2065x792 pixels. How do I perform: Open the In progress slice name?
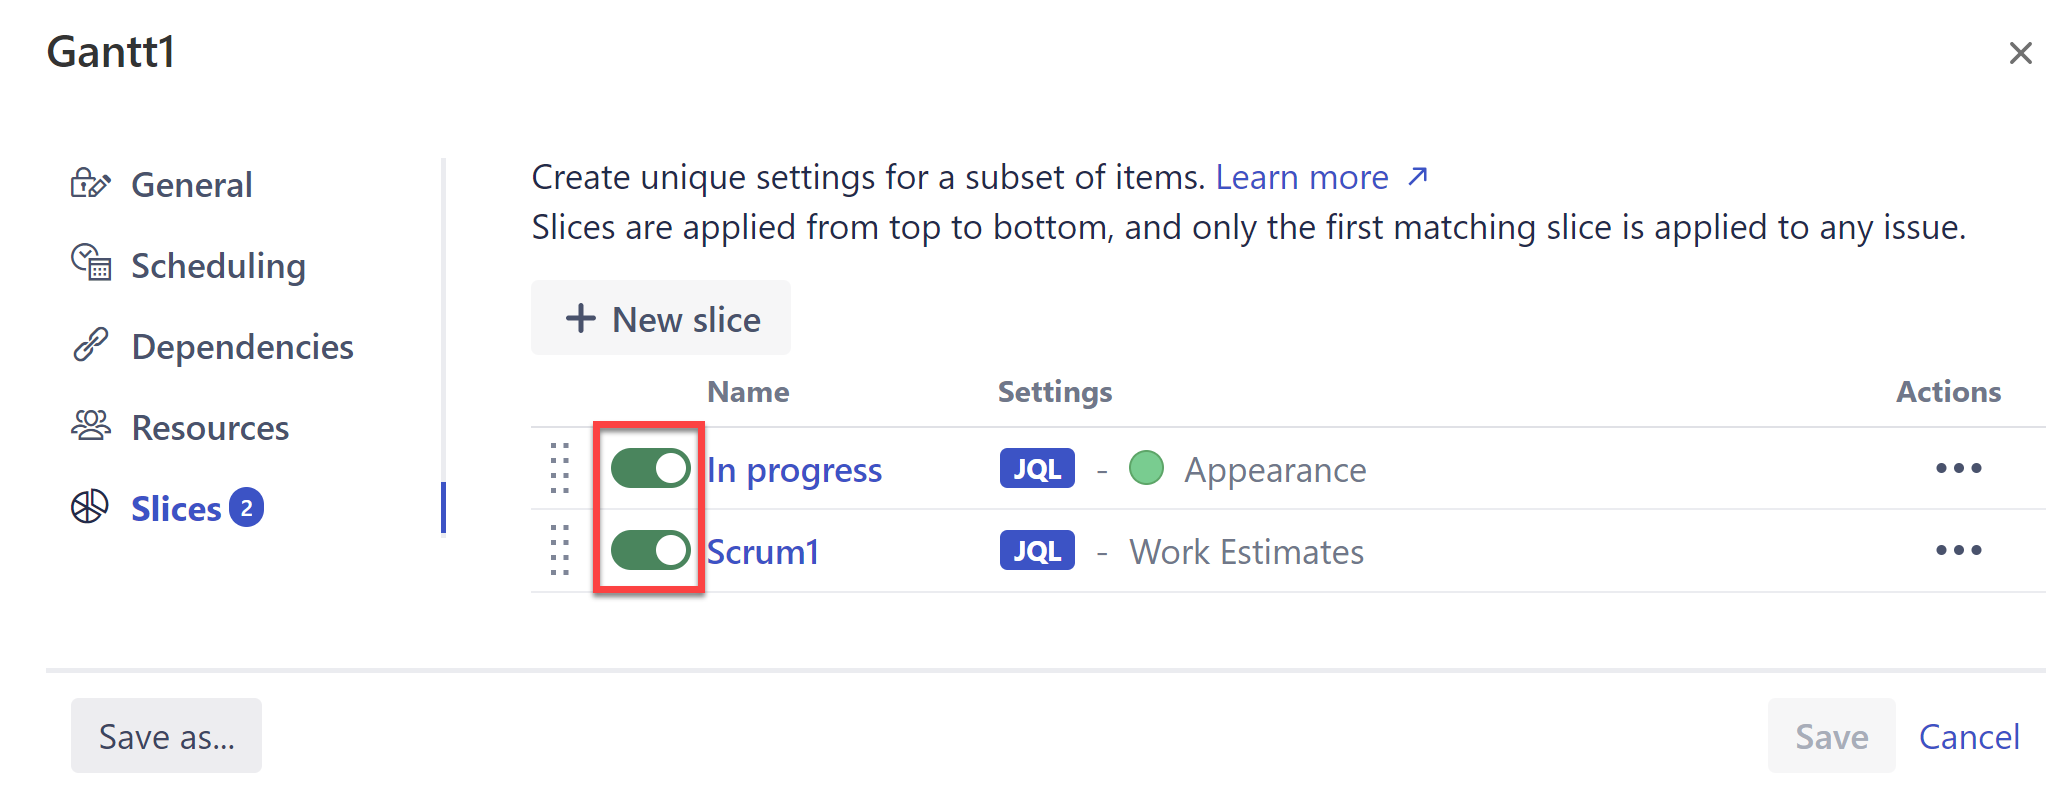coord(795,470)
